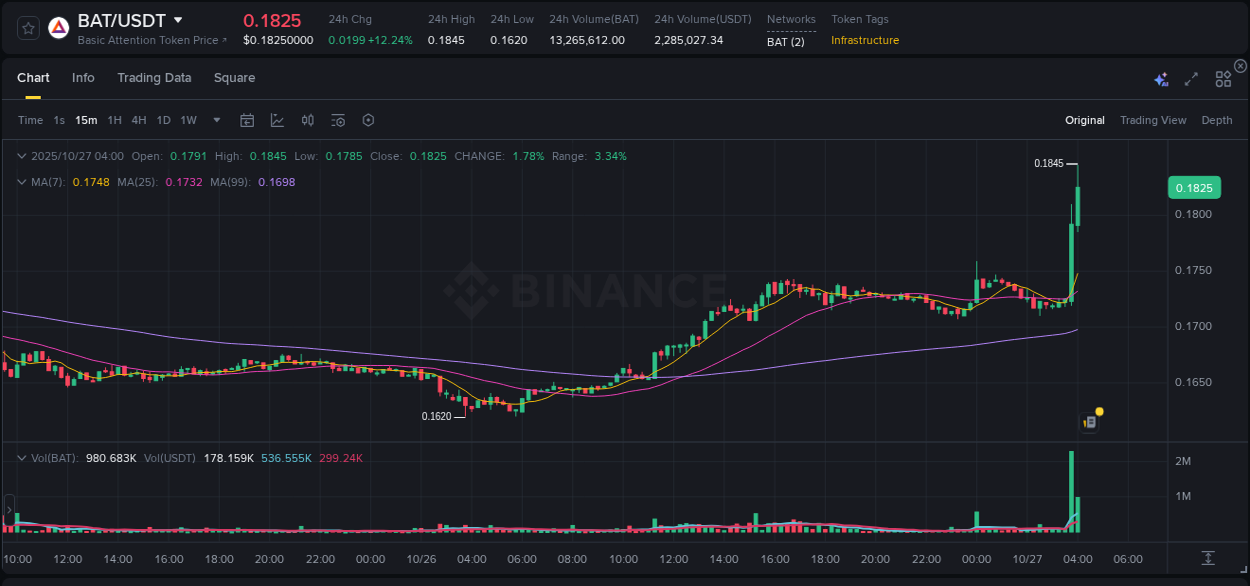Collapse the moving averages row chevron
This screenshot has width=1250, height=586.
(22, 182)
